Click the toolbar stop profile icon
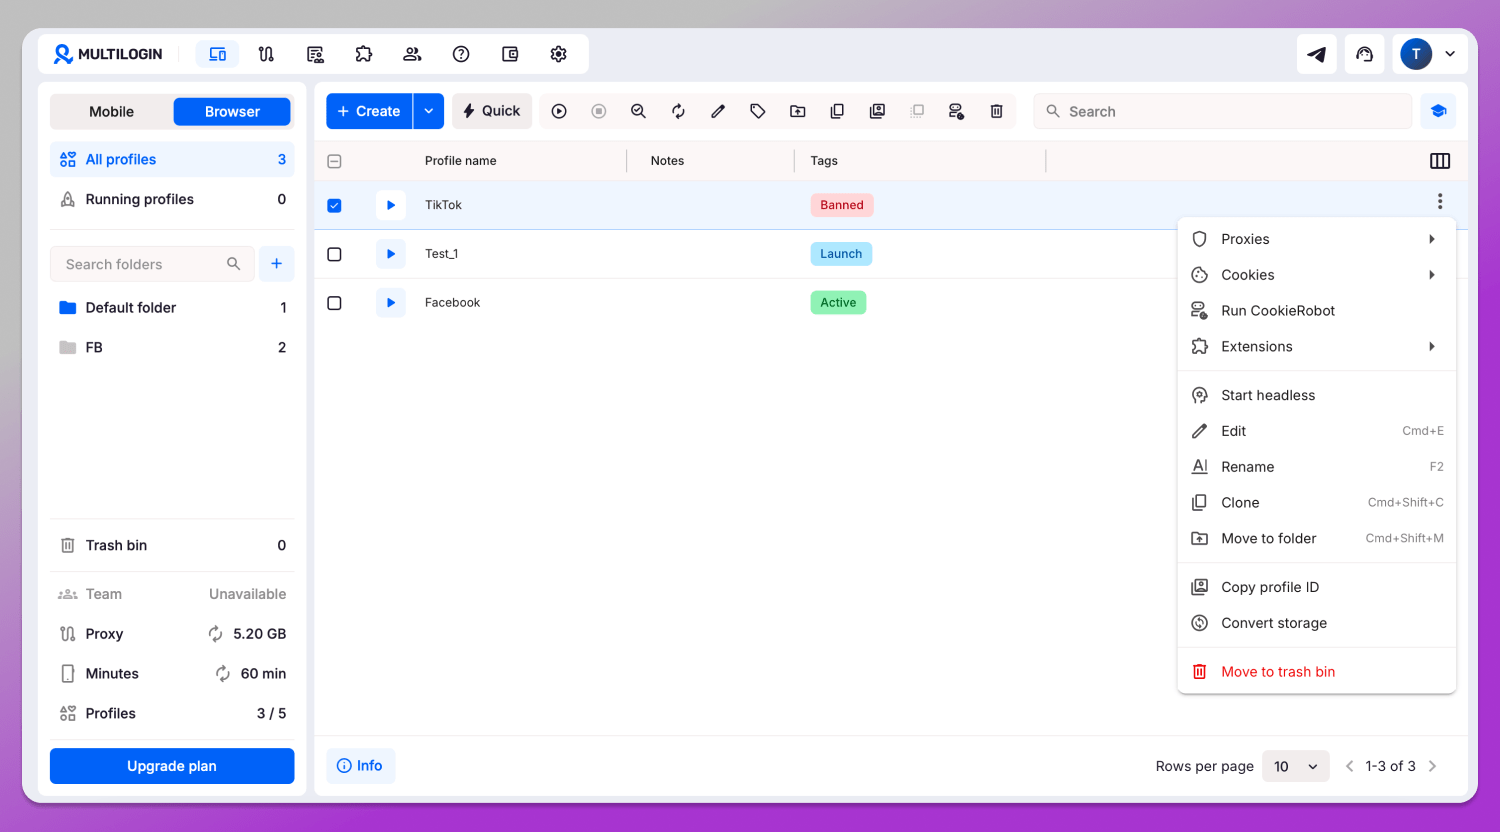This screenshot has height=832, width=1500. (599, 111)
